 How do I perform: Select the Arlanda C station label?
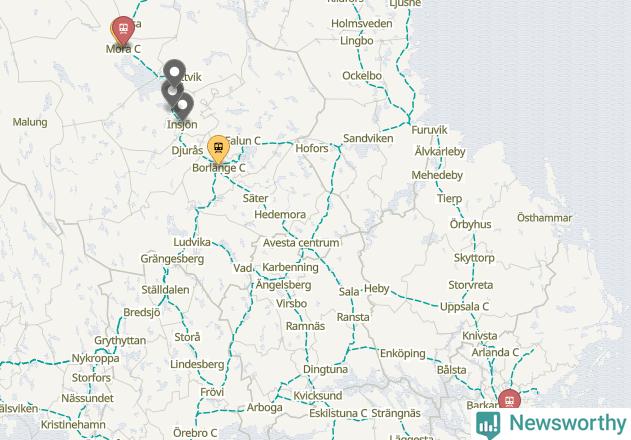[x=495, y=353]
